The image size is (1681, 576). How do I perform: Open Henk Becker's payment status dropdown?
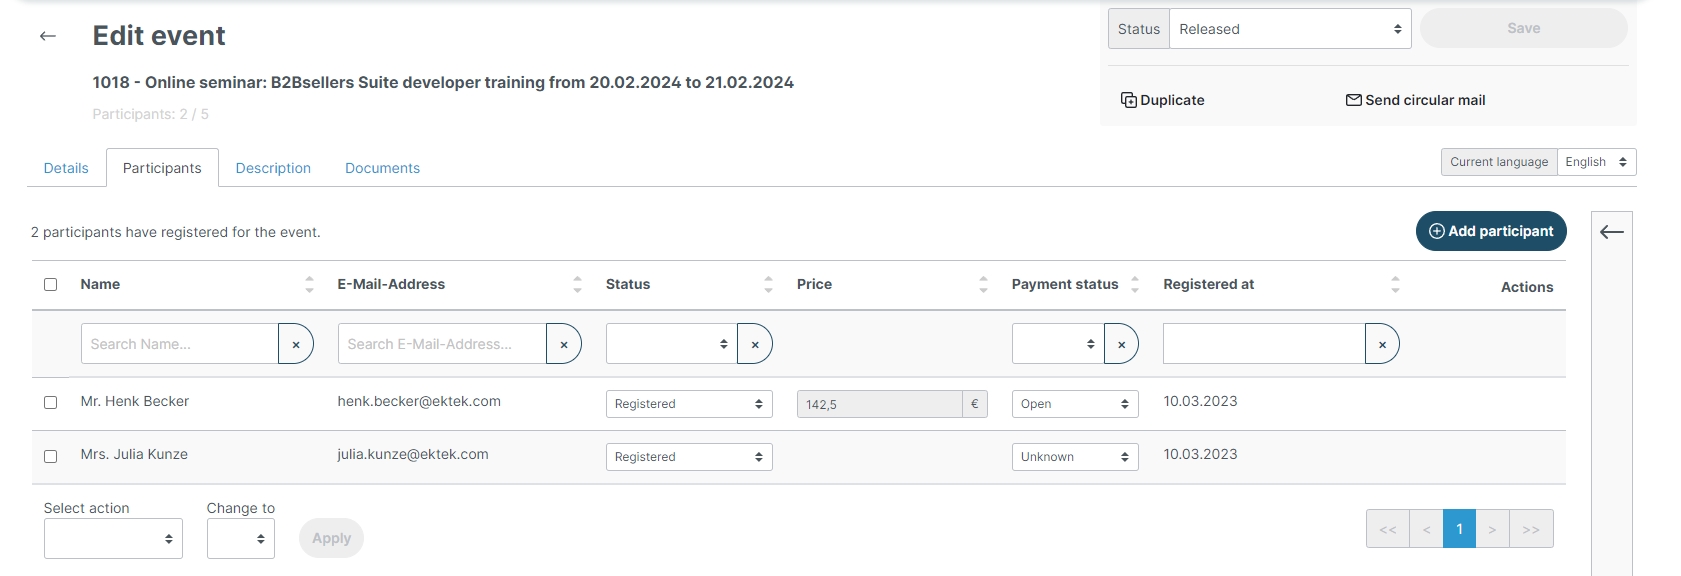tap(1074, 404)
